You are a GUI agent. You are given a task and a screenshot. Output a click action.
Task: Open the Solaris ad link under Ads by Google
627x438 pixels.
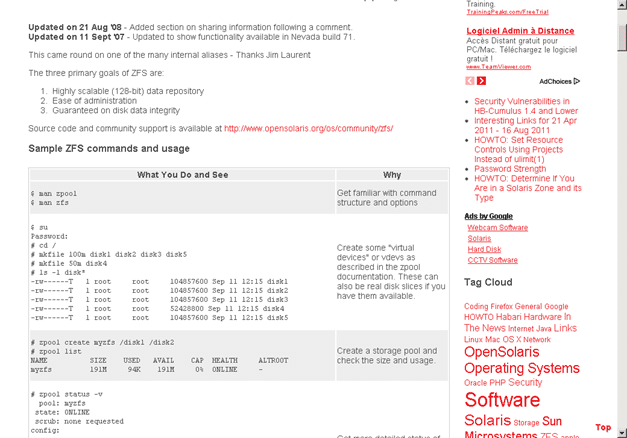tap(479, 238)
